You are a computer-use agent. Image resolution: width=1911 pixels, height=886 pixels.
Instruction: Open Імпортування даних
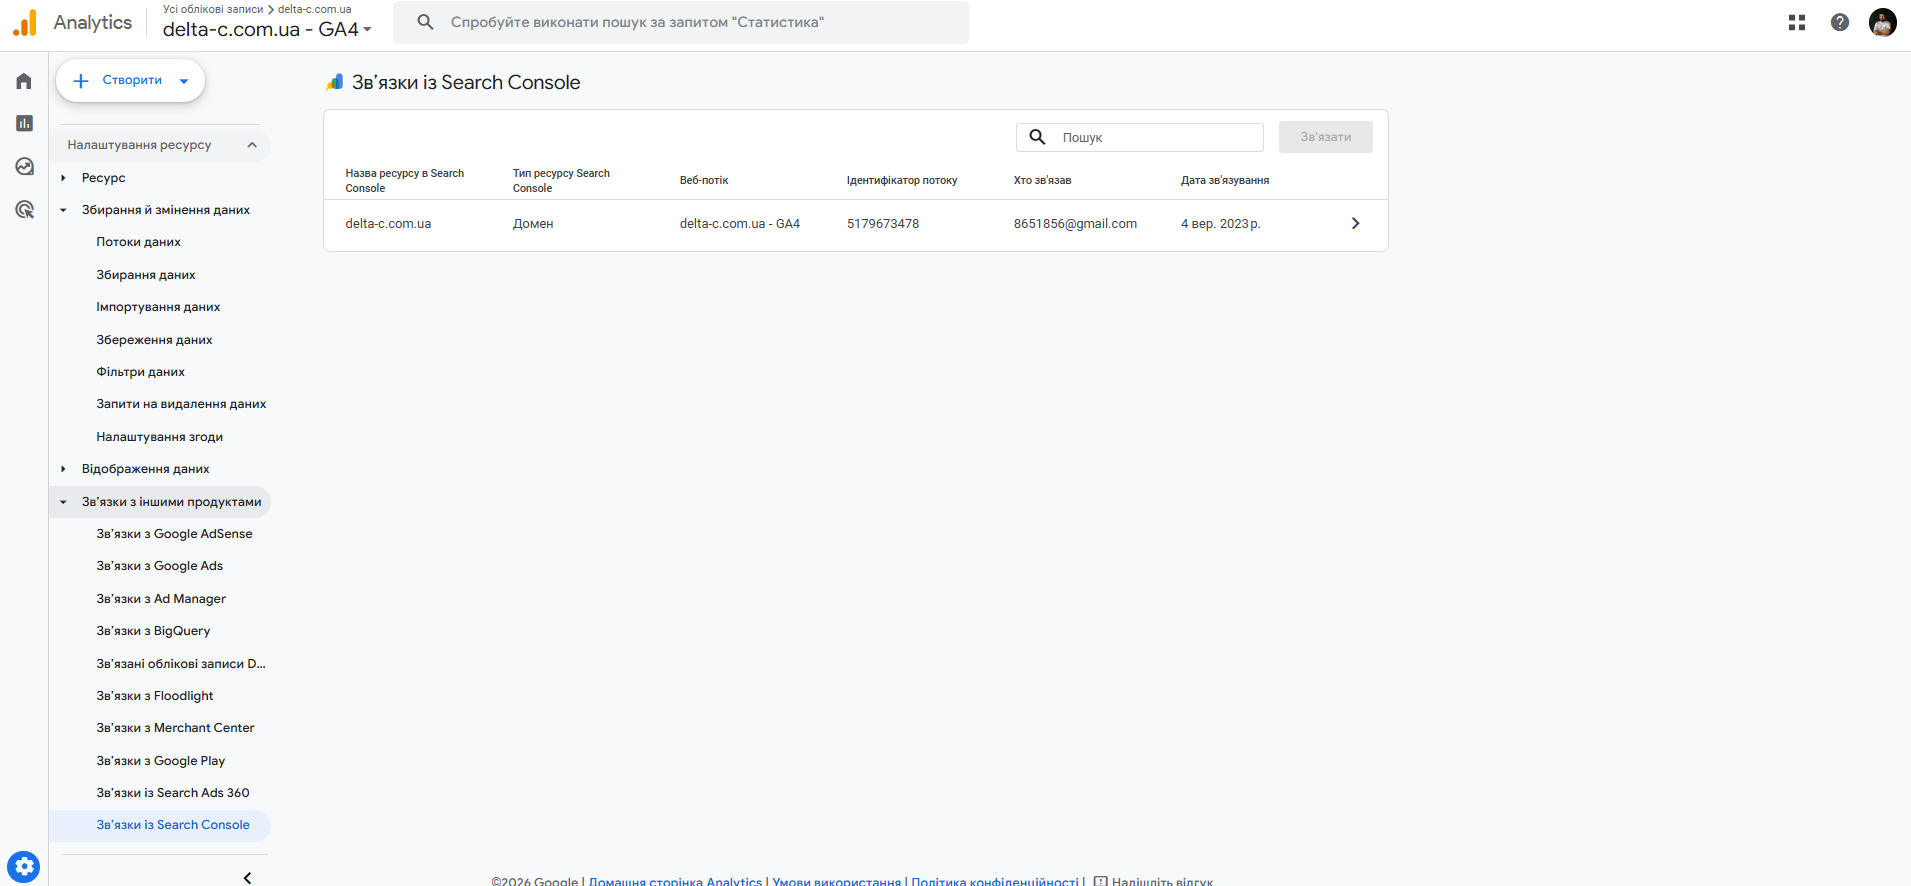[x=160, y=307]
